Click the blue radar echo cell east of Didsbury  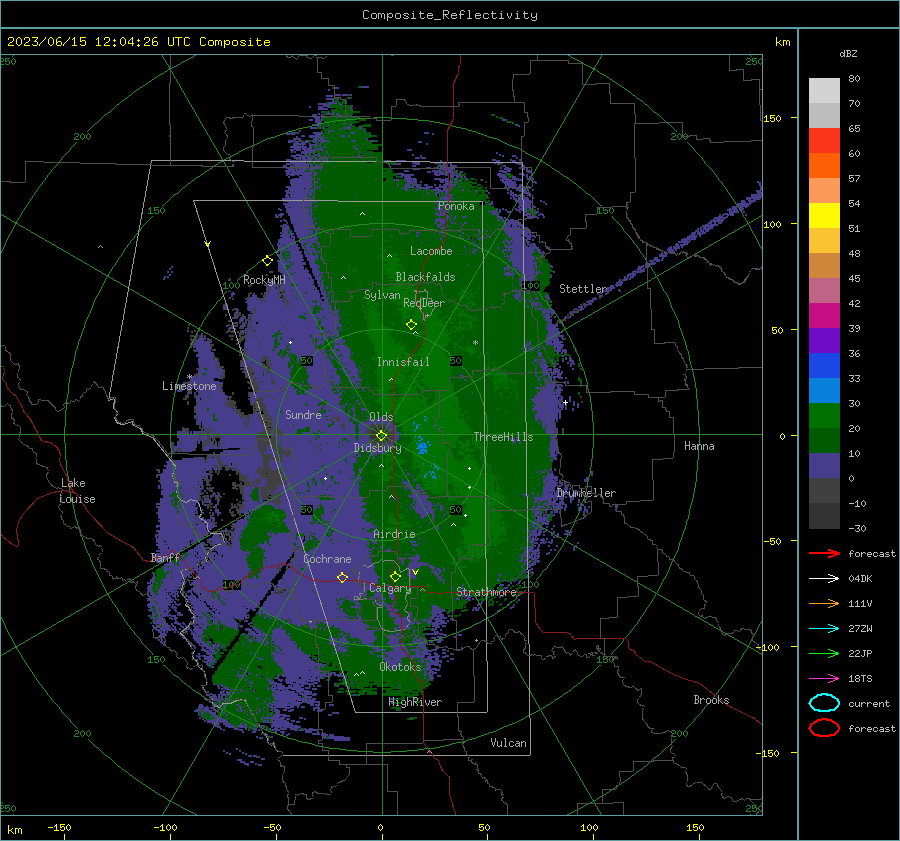423,445
